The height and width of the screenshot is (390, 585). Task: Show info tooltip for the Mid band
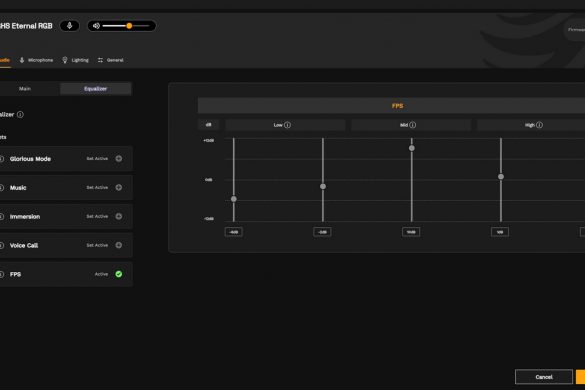[412, 125]
